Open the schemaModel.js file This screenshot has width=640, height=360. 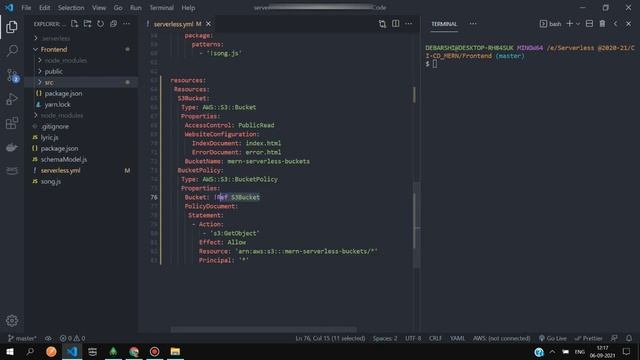pos(81,160)
